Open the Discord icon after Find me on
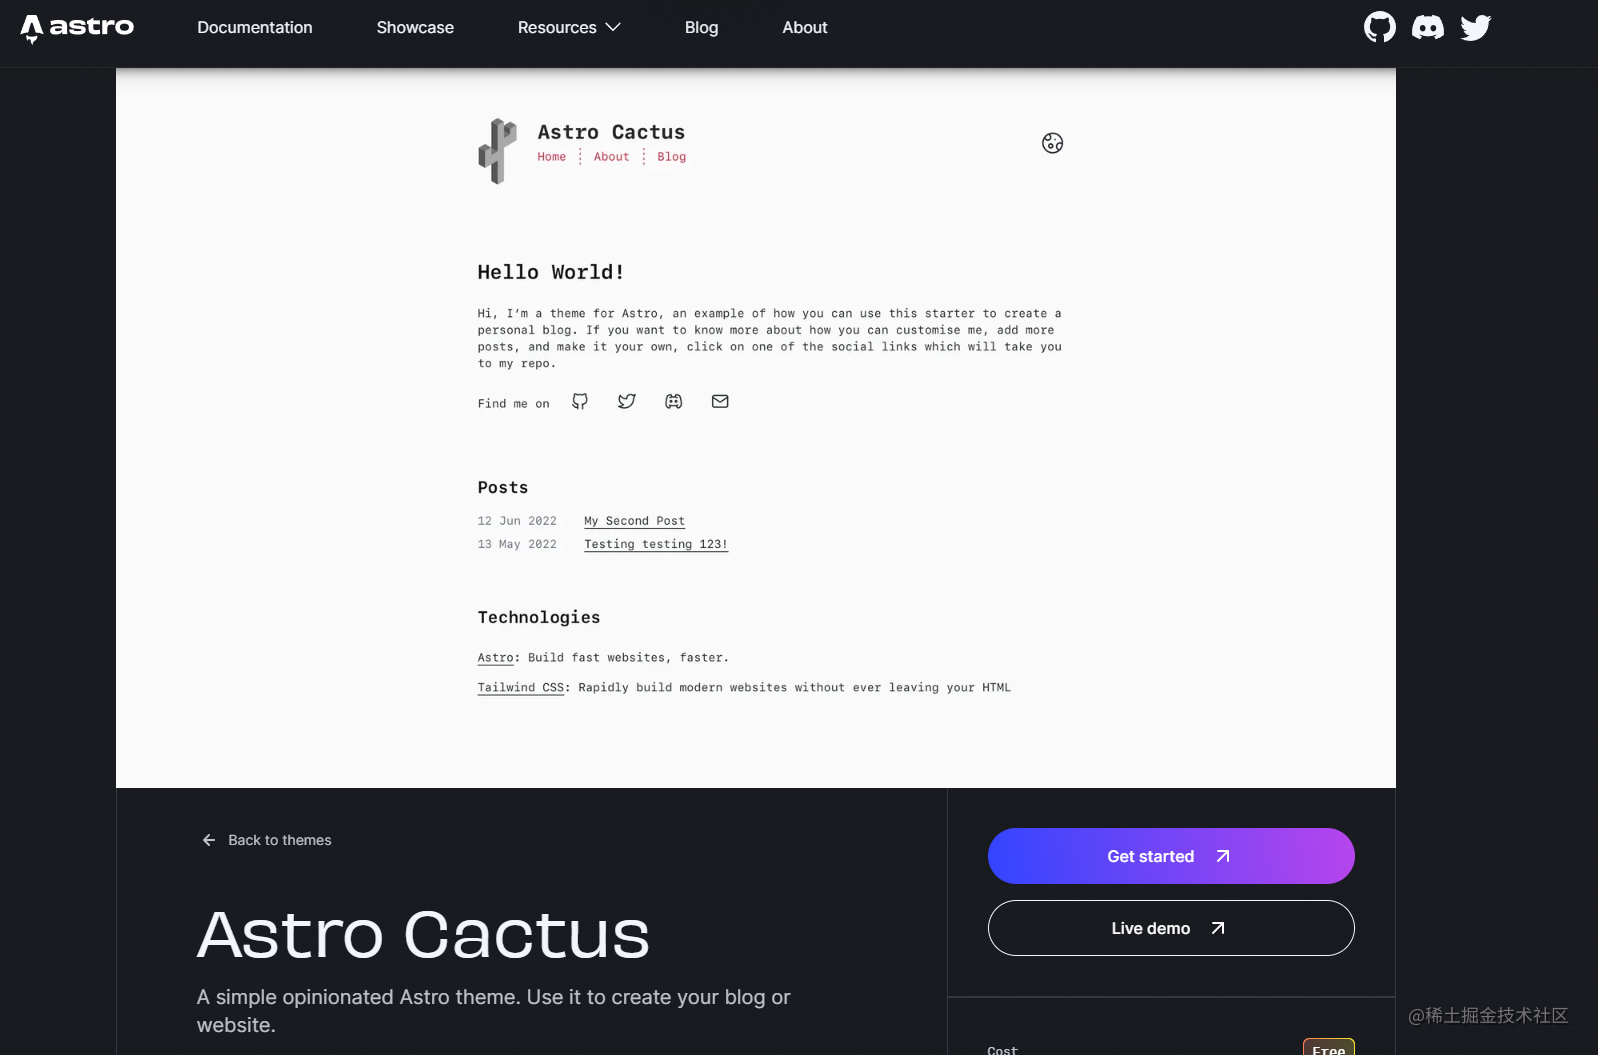Image resolution: width=1598 pixels, height=1055 pixels. (x=674, y=401)
